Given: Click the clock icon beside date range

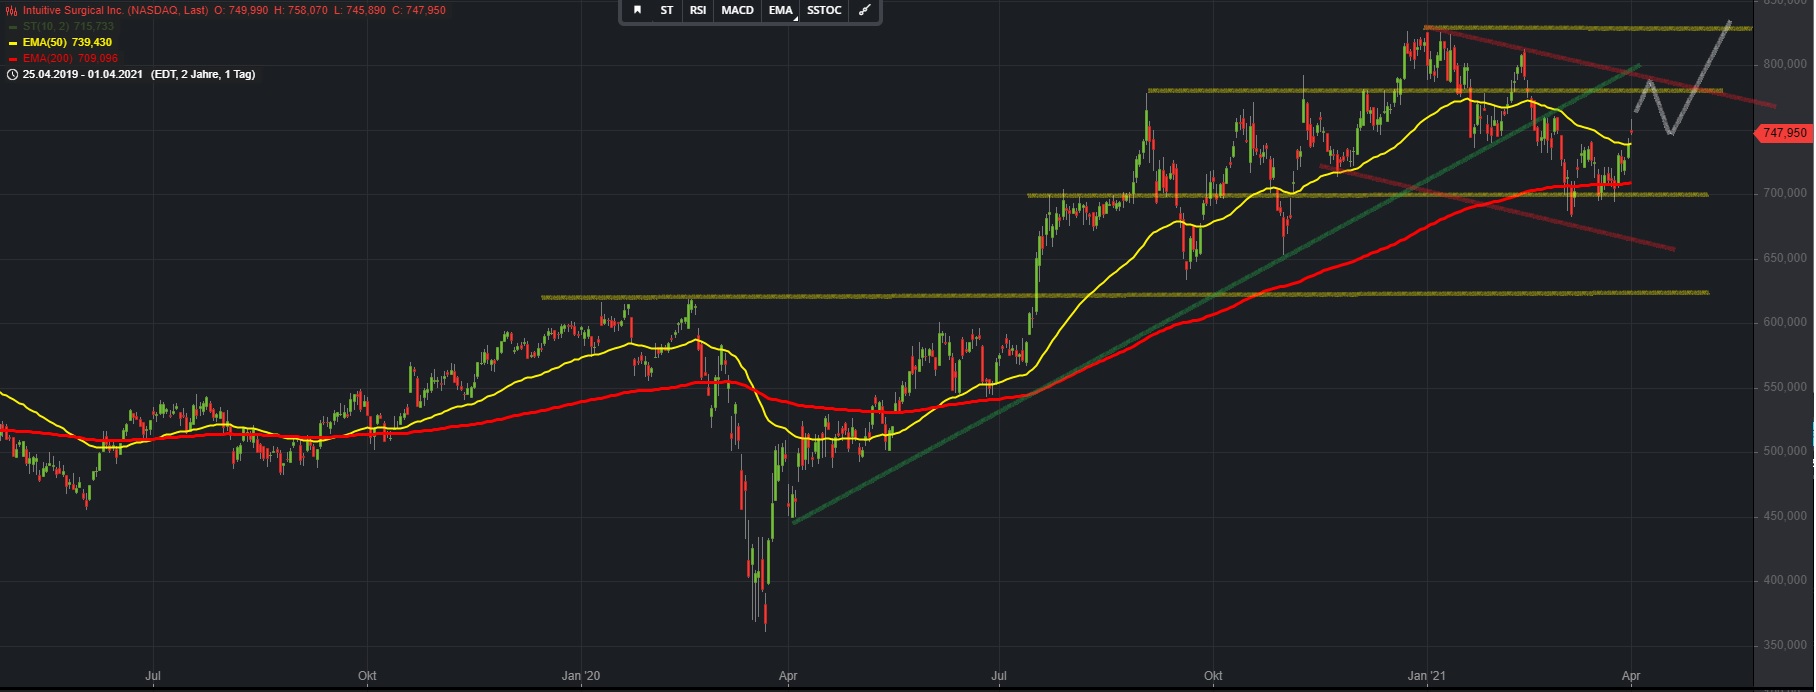Looking at the screenshot, I should 12,74.
